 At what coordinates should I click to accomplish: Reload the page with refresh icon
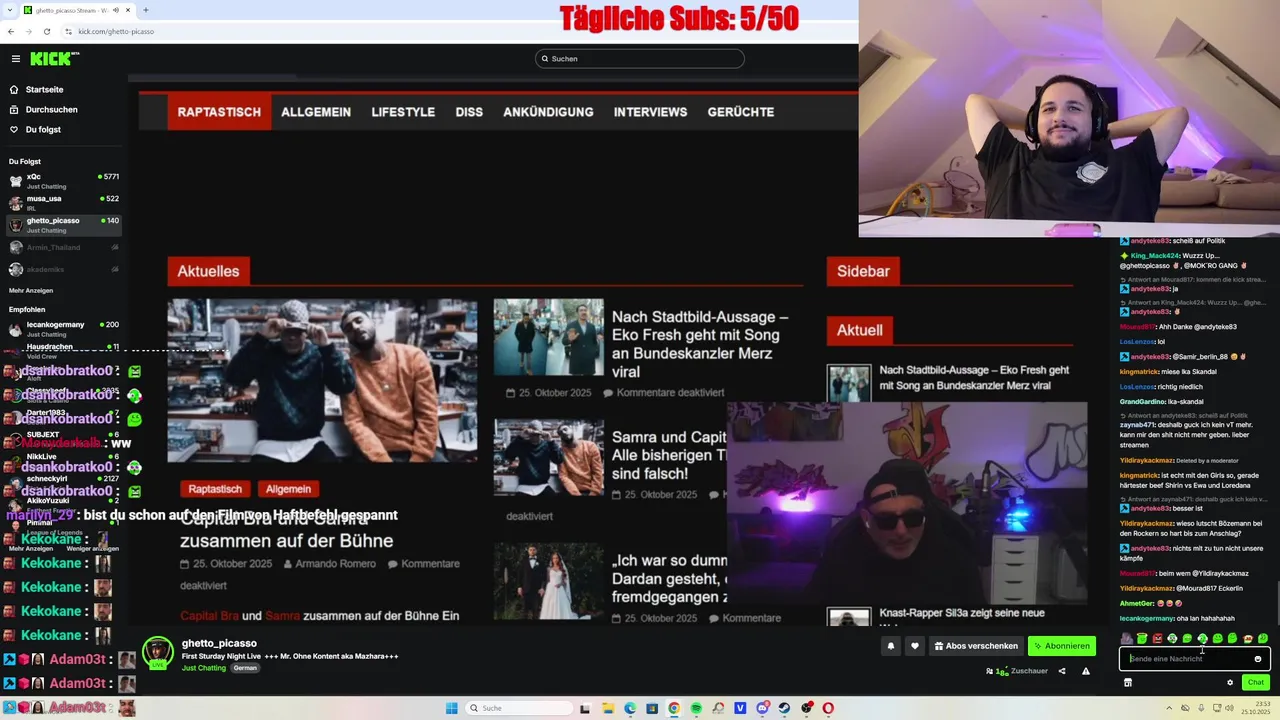(47, 31)
